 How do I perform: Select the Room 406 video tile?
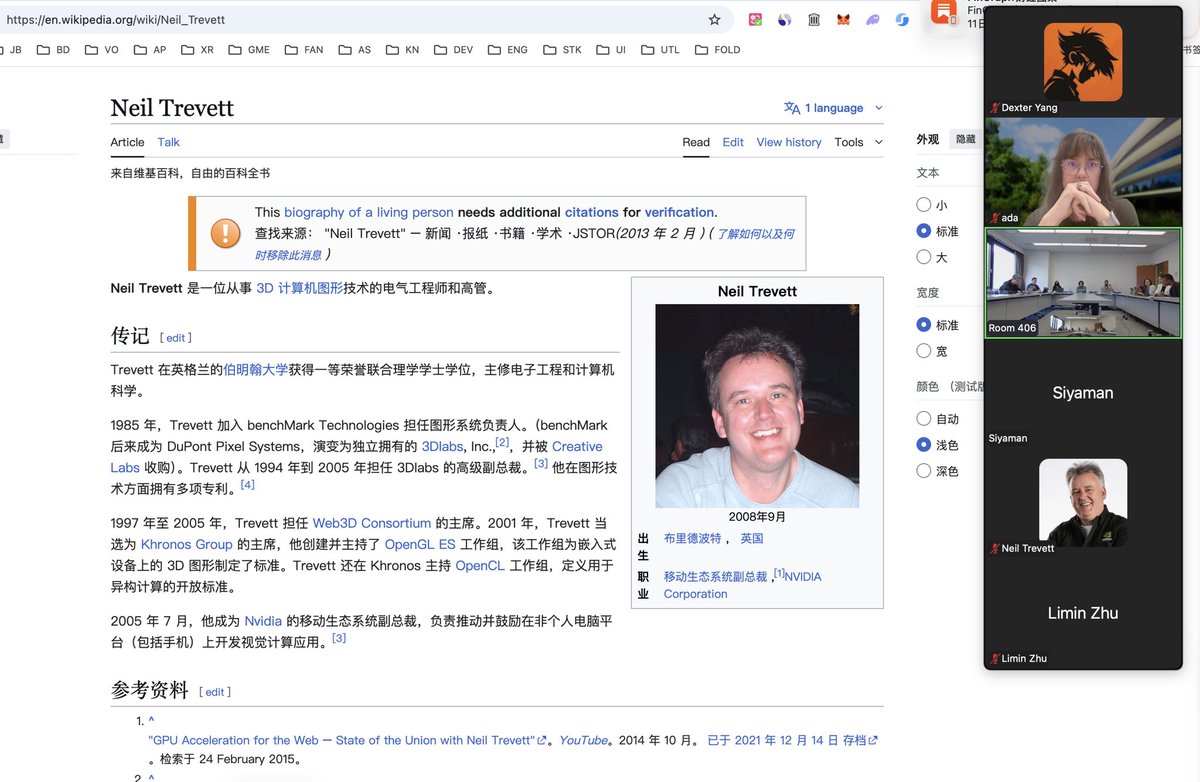(x=1083, y=283)
